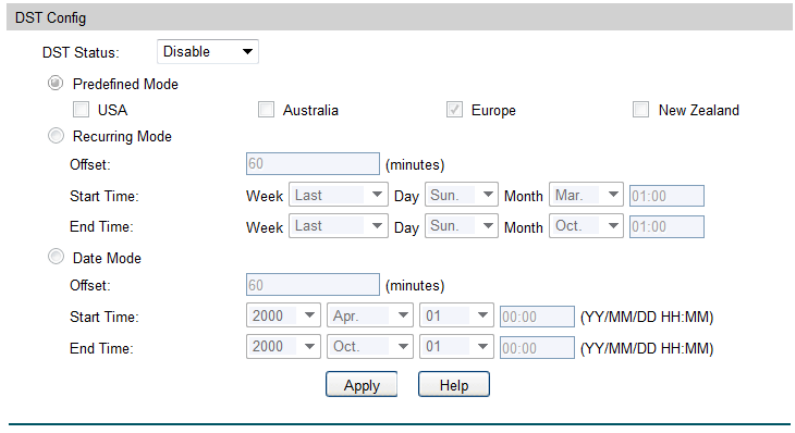Click the Recurring End Time 01:00 field
Image resolution: width=795 pixels, height=433 pixels.
[666, 227]
